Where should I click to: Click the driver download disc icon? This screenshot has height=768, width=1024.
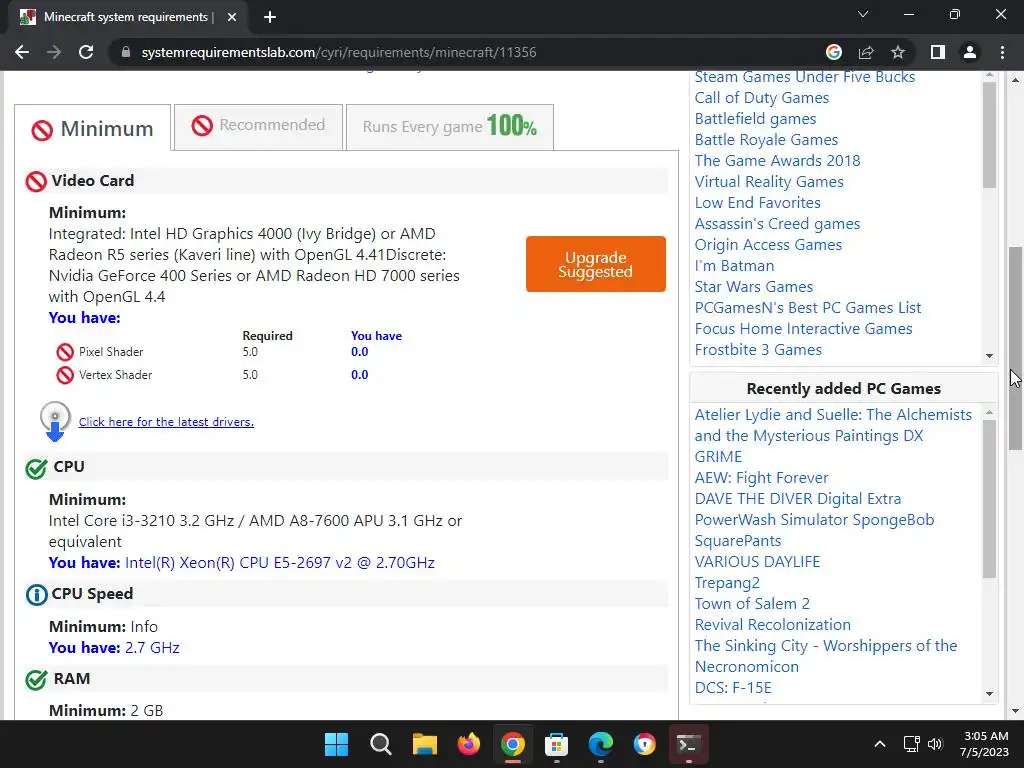(x=55, y=421)
